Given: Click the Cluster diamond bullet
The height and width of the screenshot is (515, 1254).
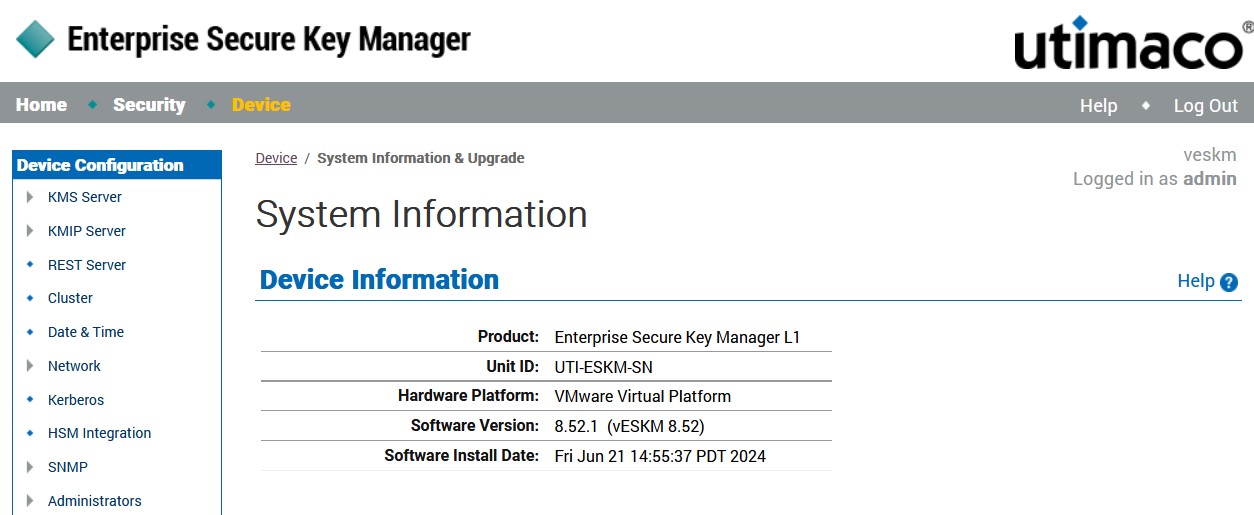Looking at the screenshot, I should click(30, 298).
